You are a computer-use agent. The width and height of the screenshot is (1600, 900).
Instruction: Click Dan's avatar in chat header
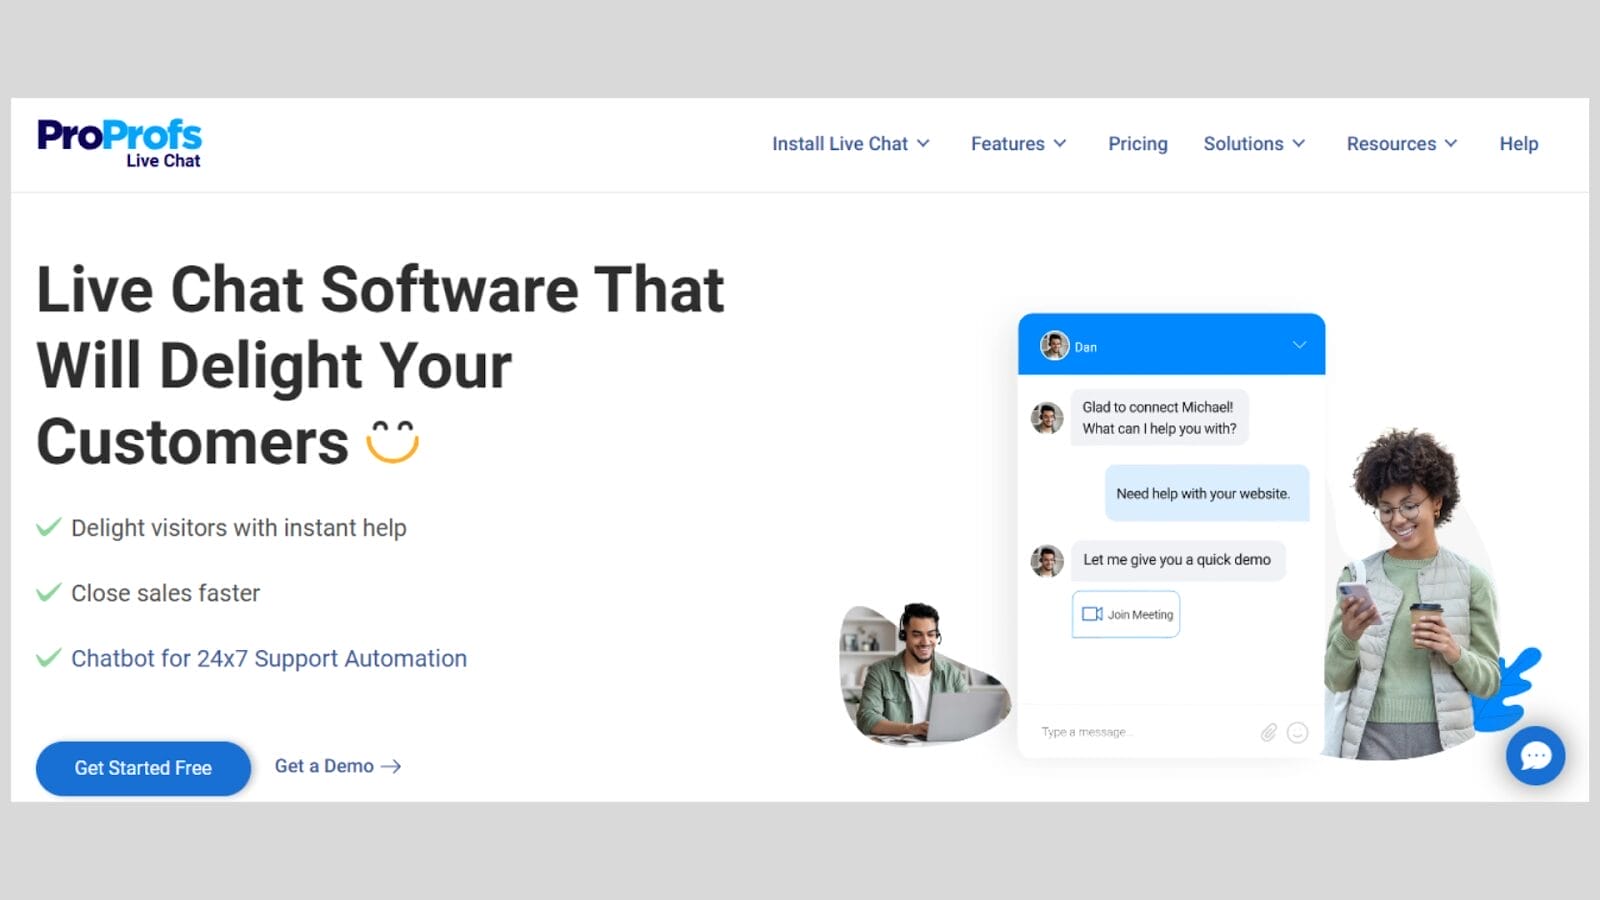pyautogui.click(x=1054, y=346)
